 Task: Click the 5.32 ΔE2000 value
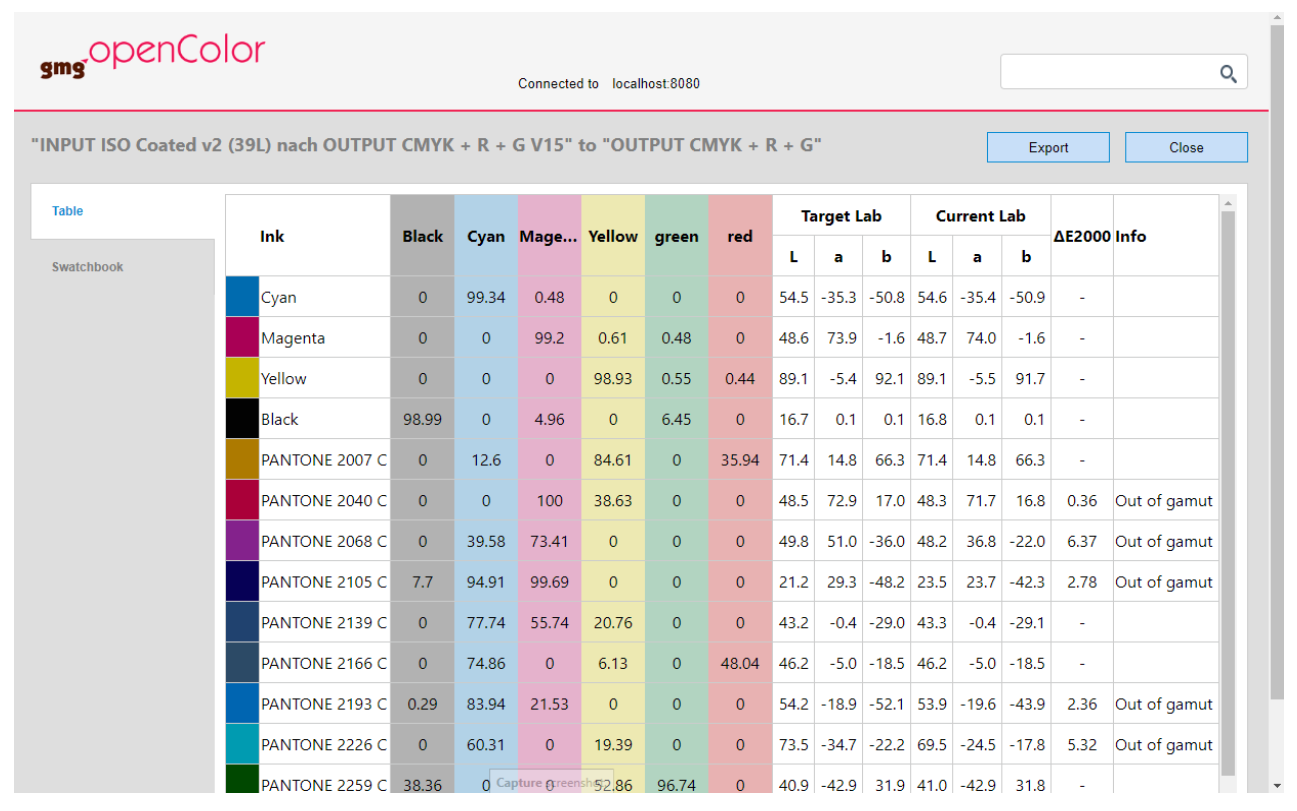[x=1082, y=744]
